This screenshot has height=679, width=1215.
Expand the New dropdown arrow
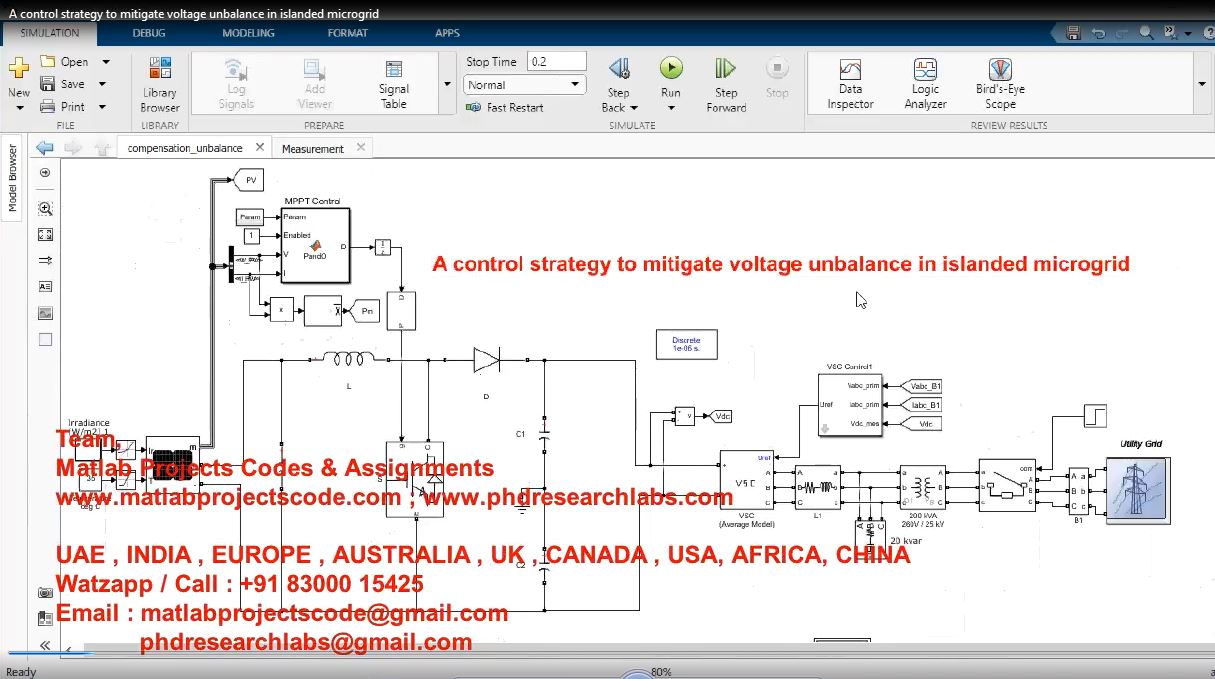click(19, 107)
